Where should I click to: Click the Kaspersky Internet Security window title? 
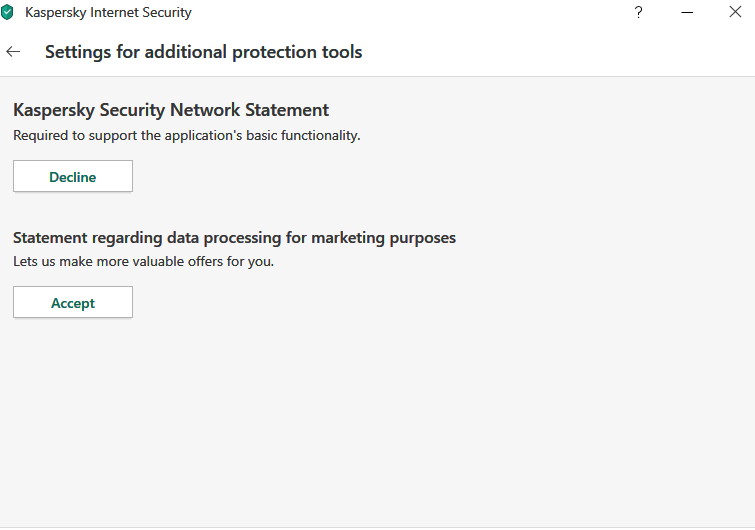pos(108,13)
